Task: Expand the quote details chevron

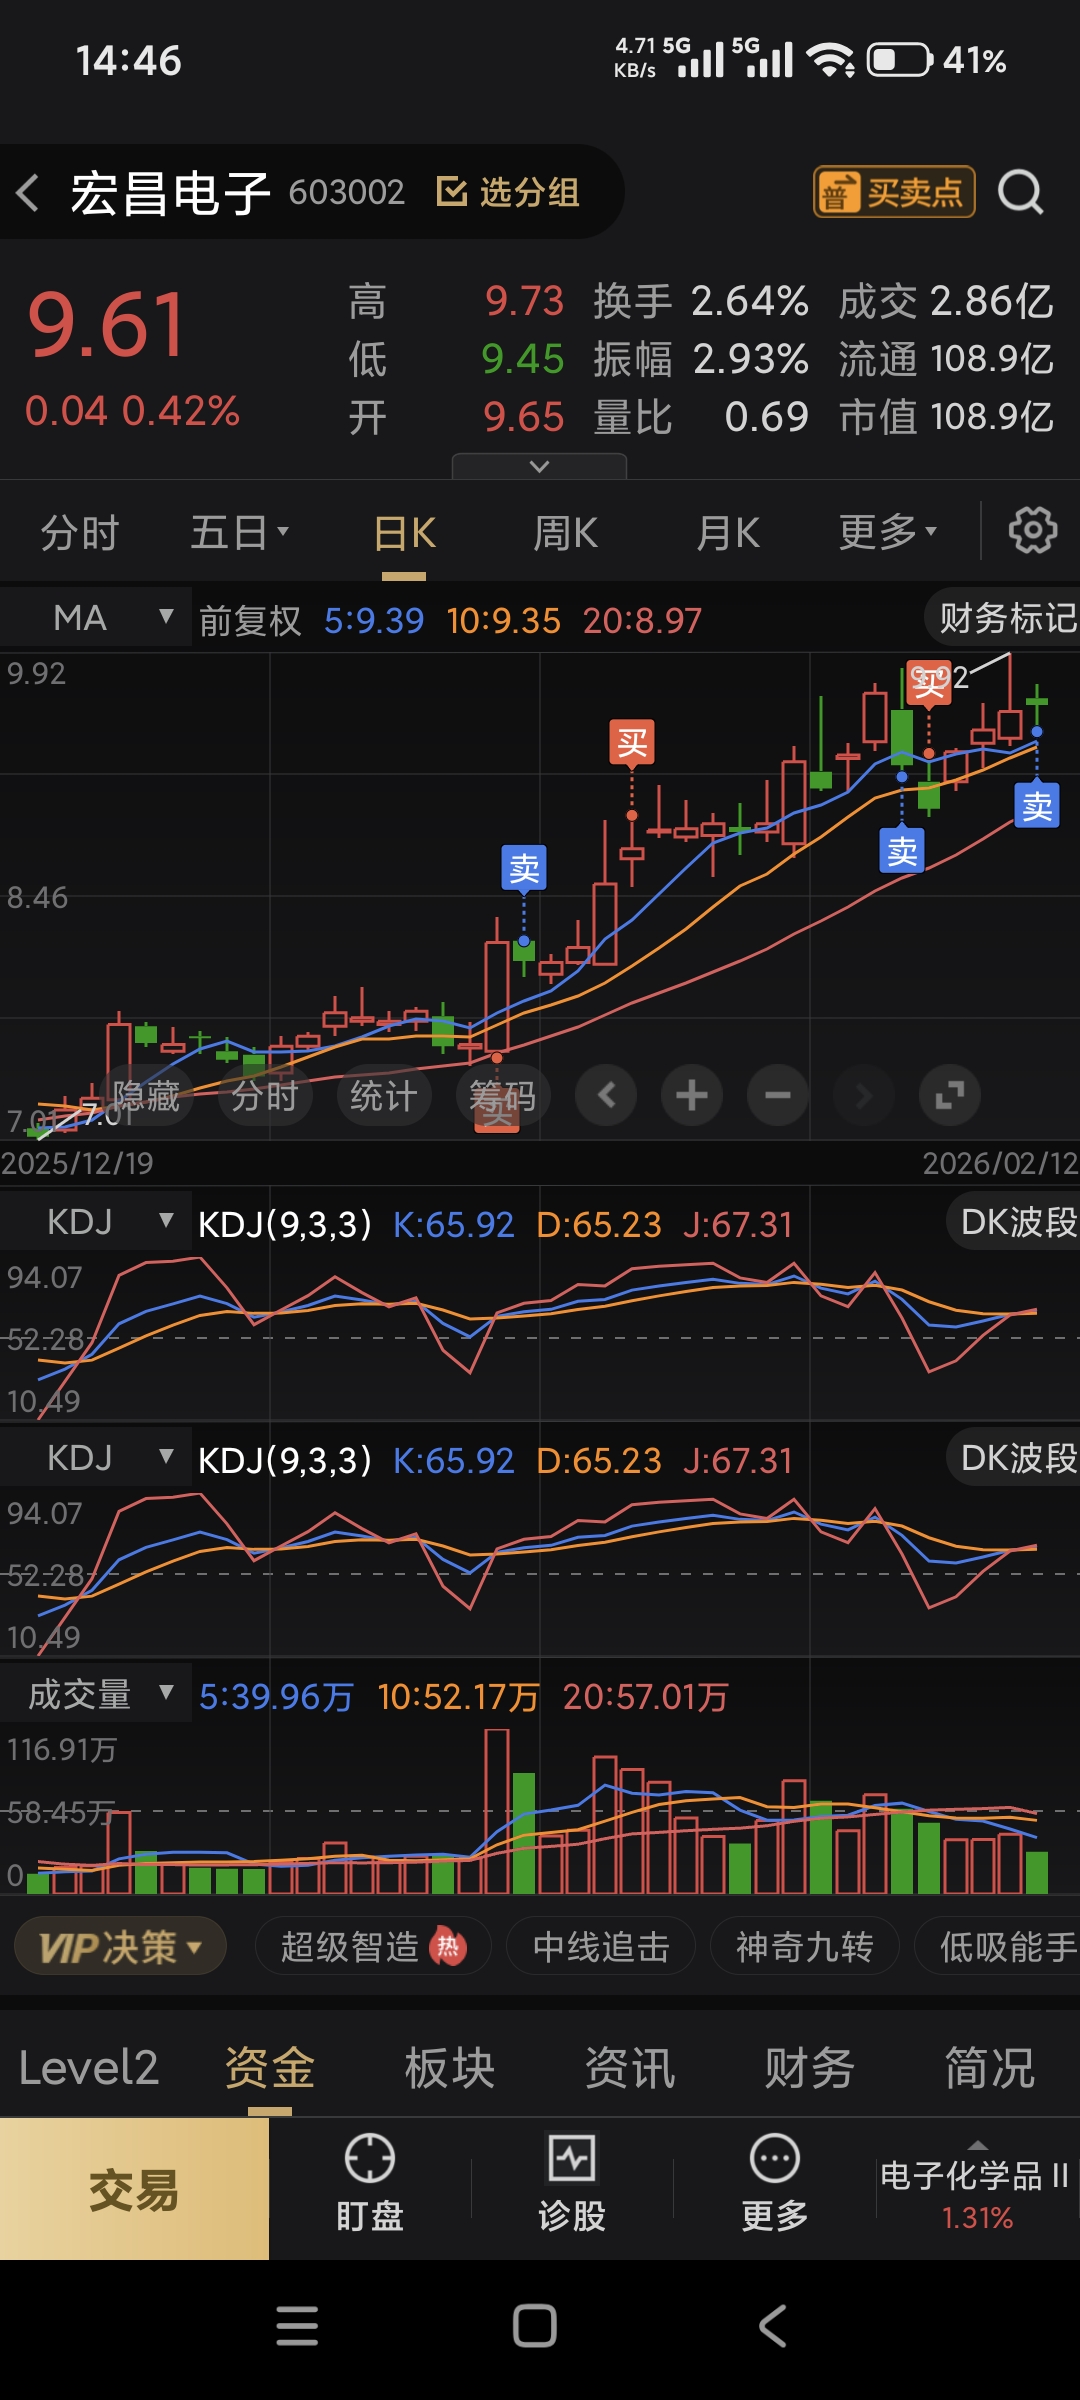Action: click(x=539, y=467)
